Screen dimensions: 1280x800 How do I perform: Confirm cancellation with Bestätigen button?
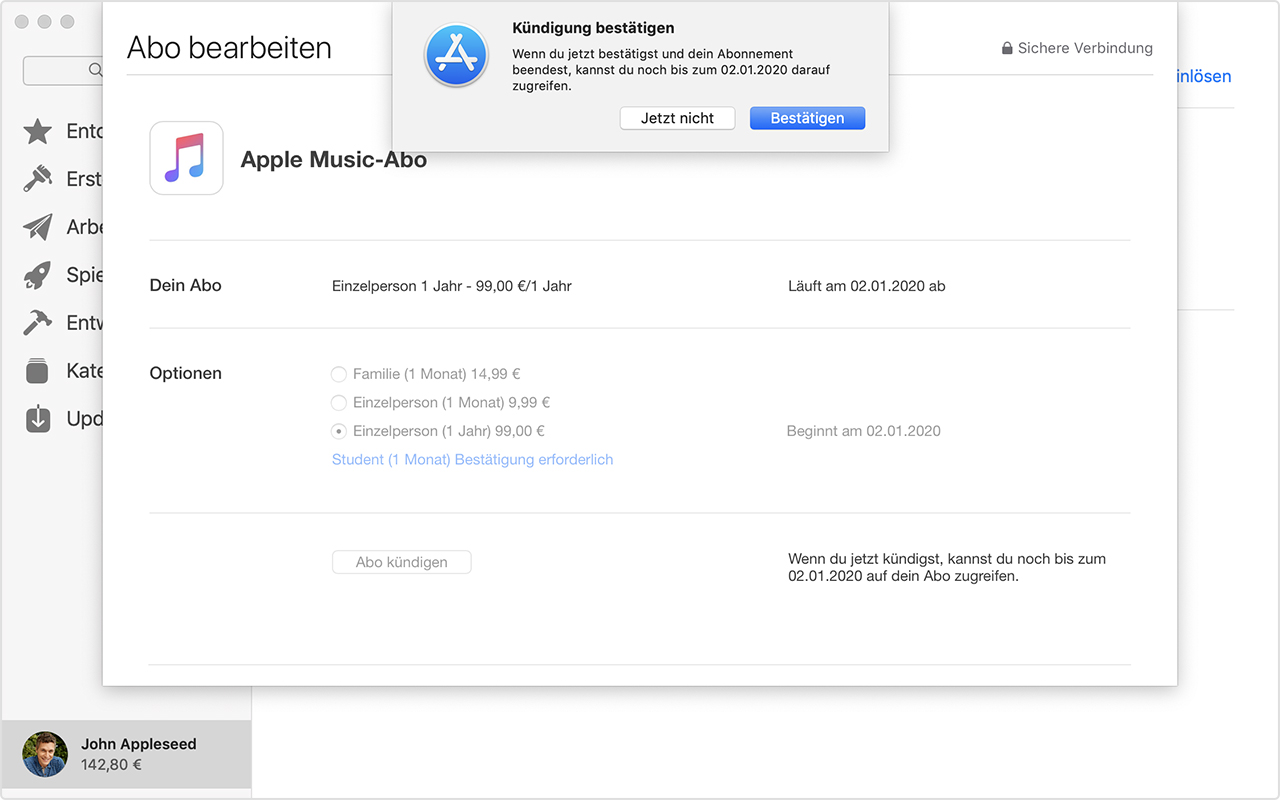[807, 118]
